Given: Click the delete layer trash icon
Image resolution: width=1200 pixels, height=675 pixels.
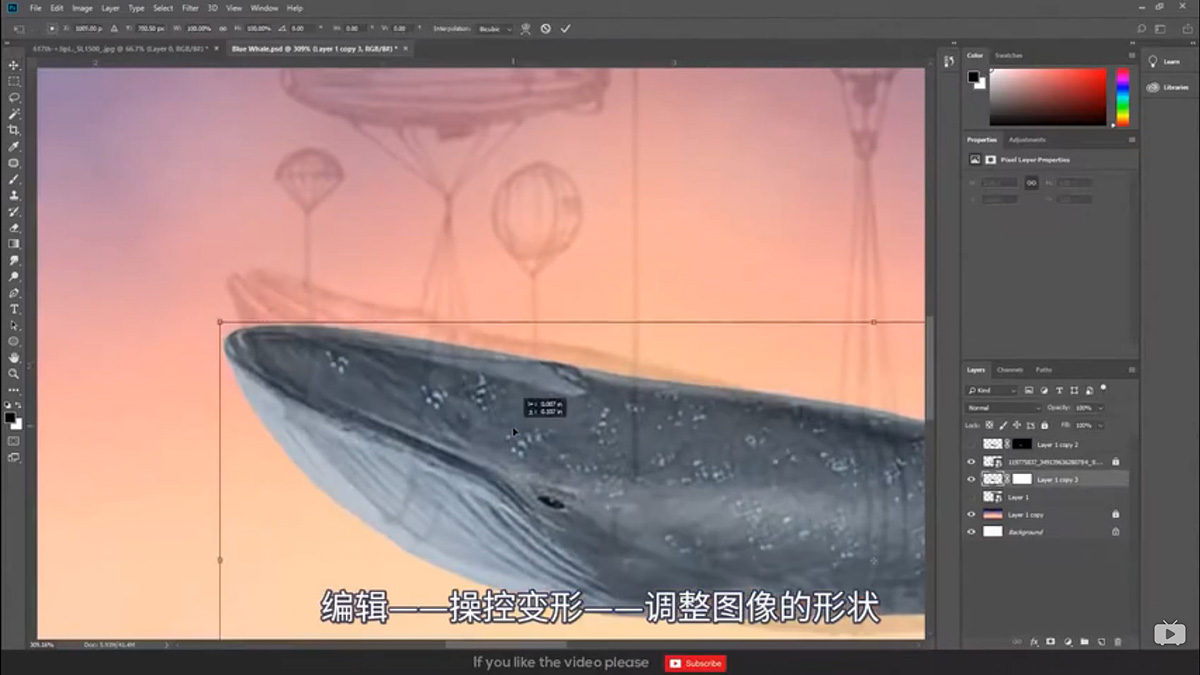Looking at the screenshot, I should click(1118, 642).
